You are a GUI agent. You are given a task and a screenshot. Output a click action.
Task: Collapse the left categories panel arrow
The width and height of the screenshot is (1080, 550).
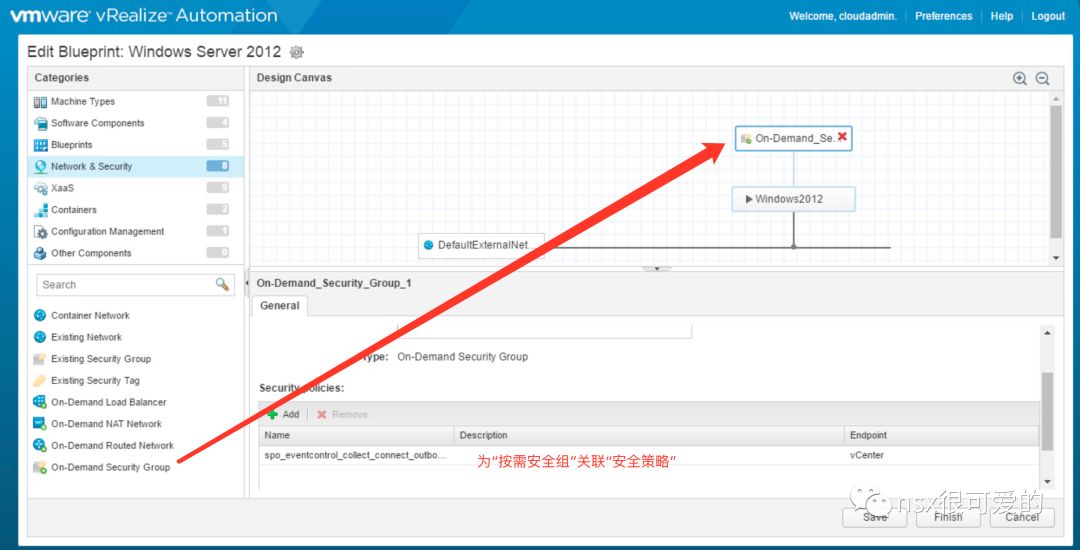247,284
